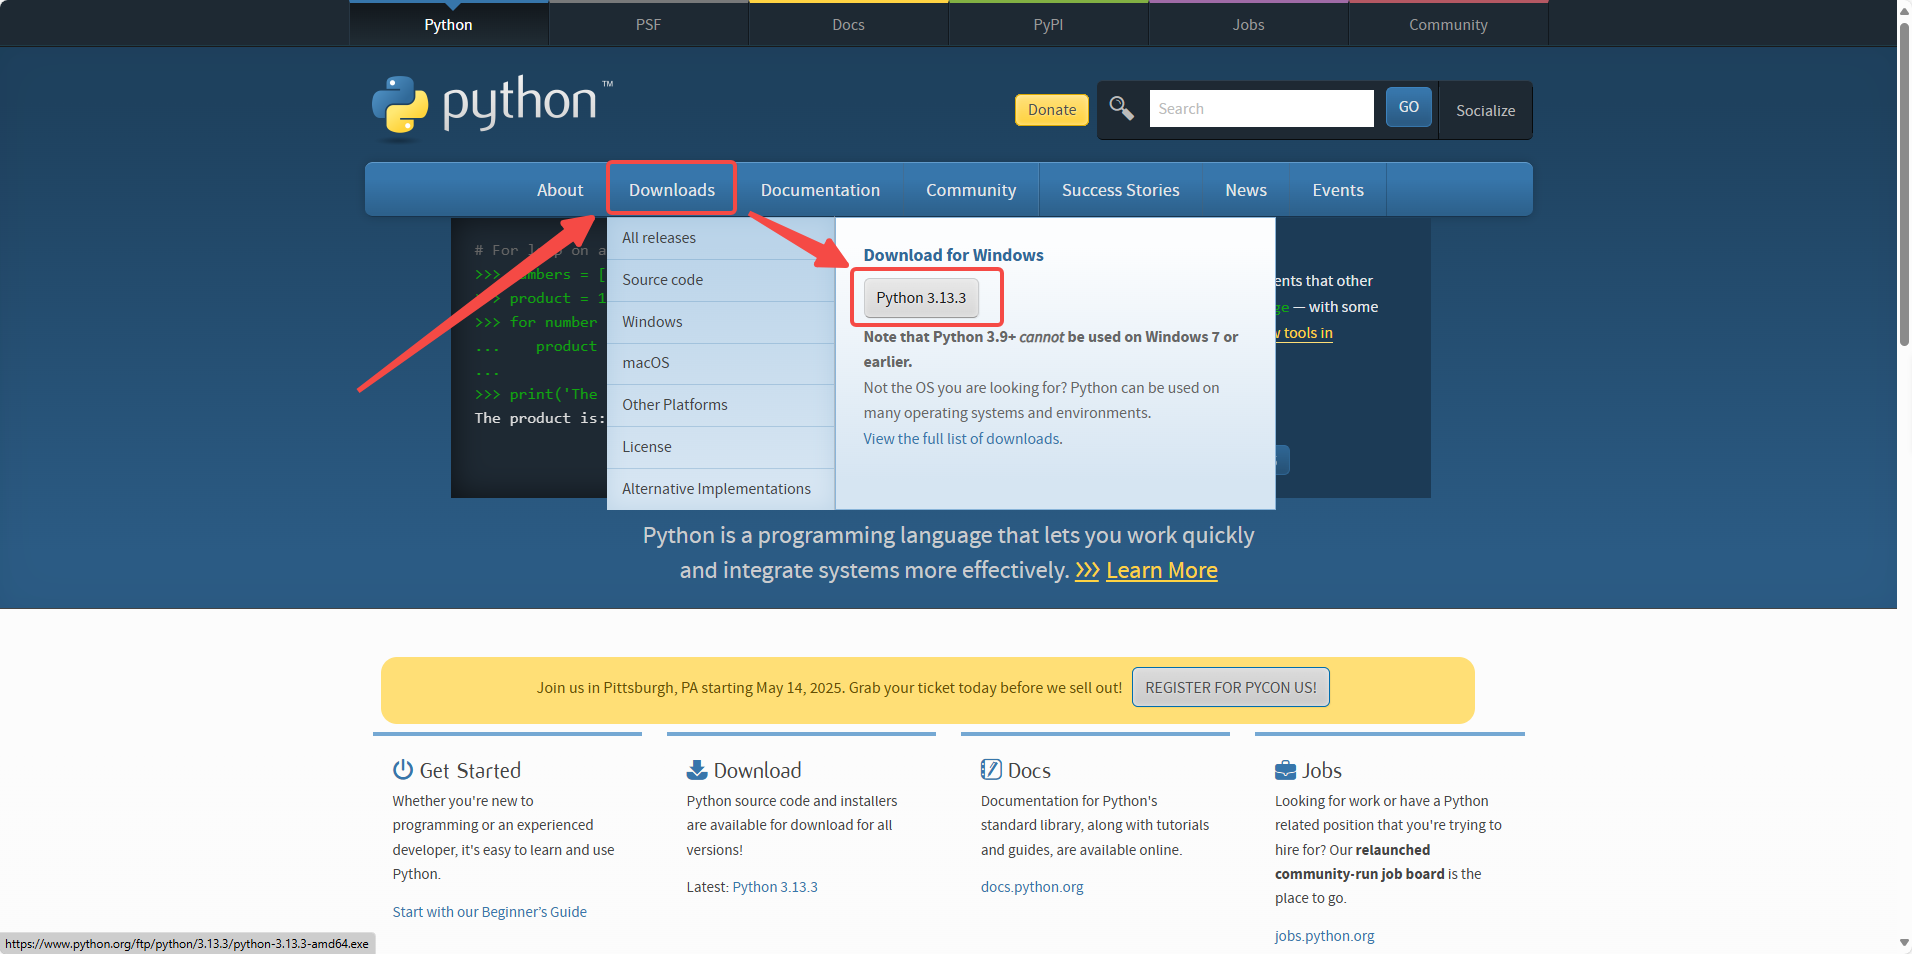
Task: Click the Download arrow icon
Action: 697,769
